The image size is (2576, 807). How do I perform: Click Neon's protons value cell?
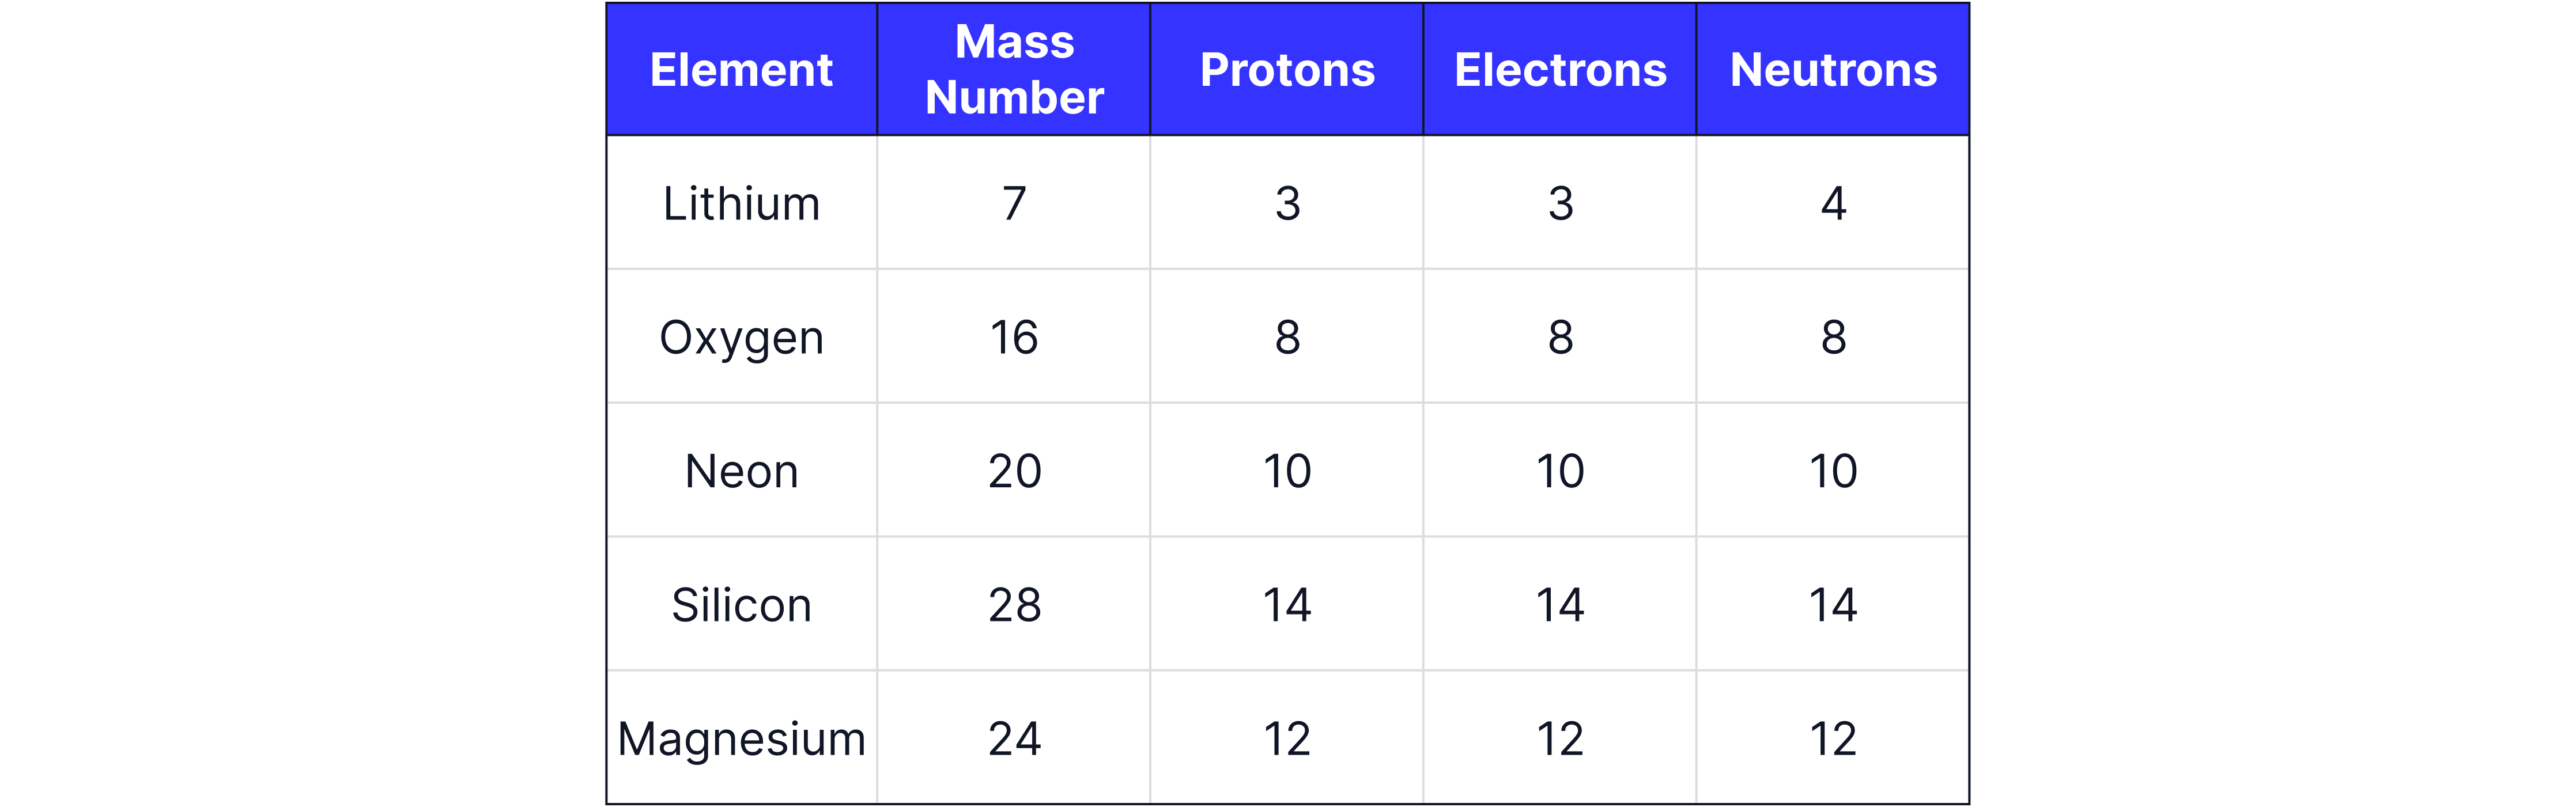point(1287,471)
